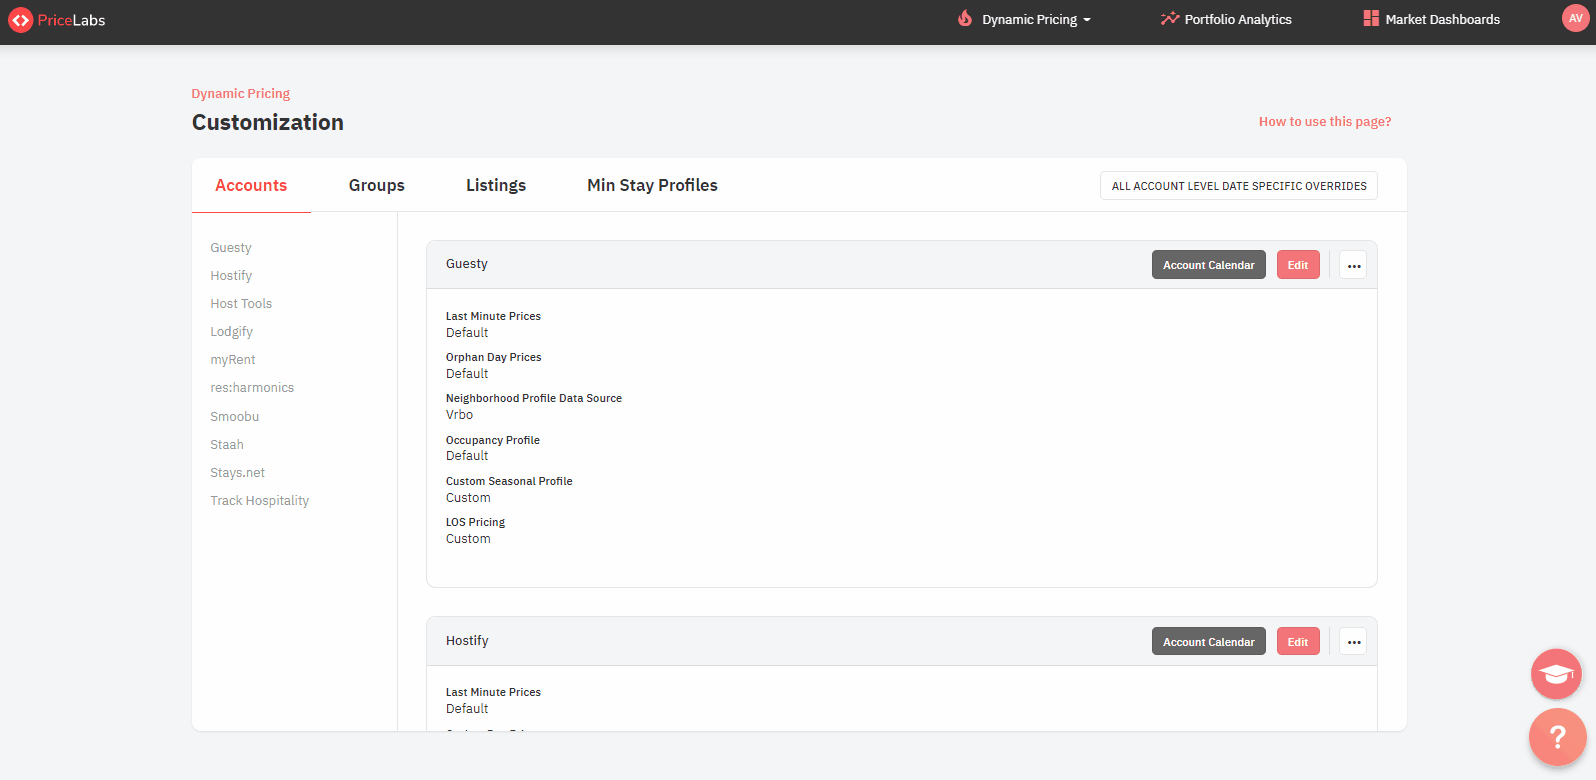
Task: Click Guesty's Last Minute Prices label
Action: coord(493,316)
